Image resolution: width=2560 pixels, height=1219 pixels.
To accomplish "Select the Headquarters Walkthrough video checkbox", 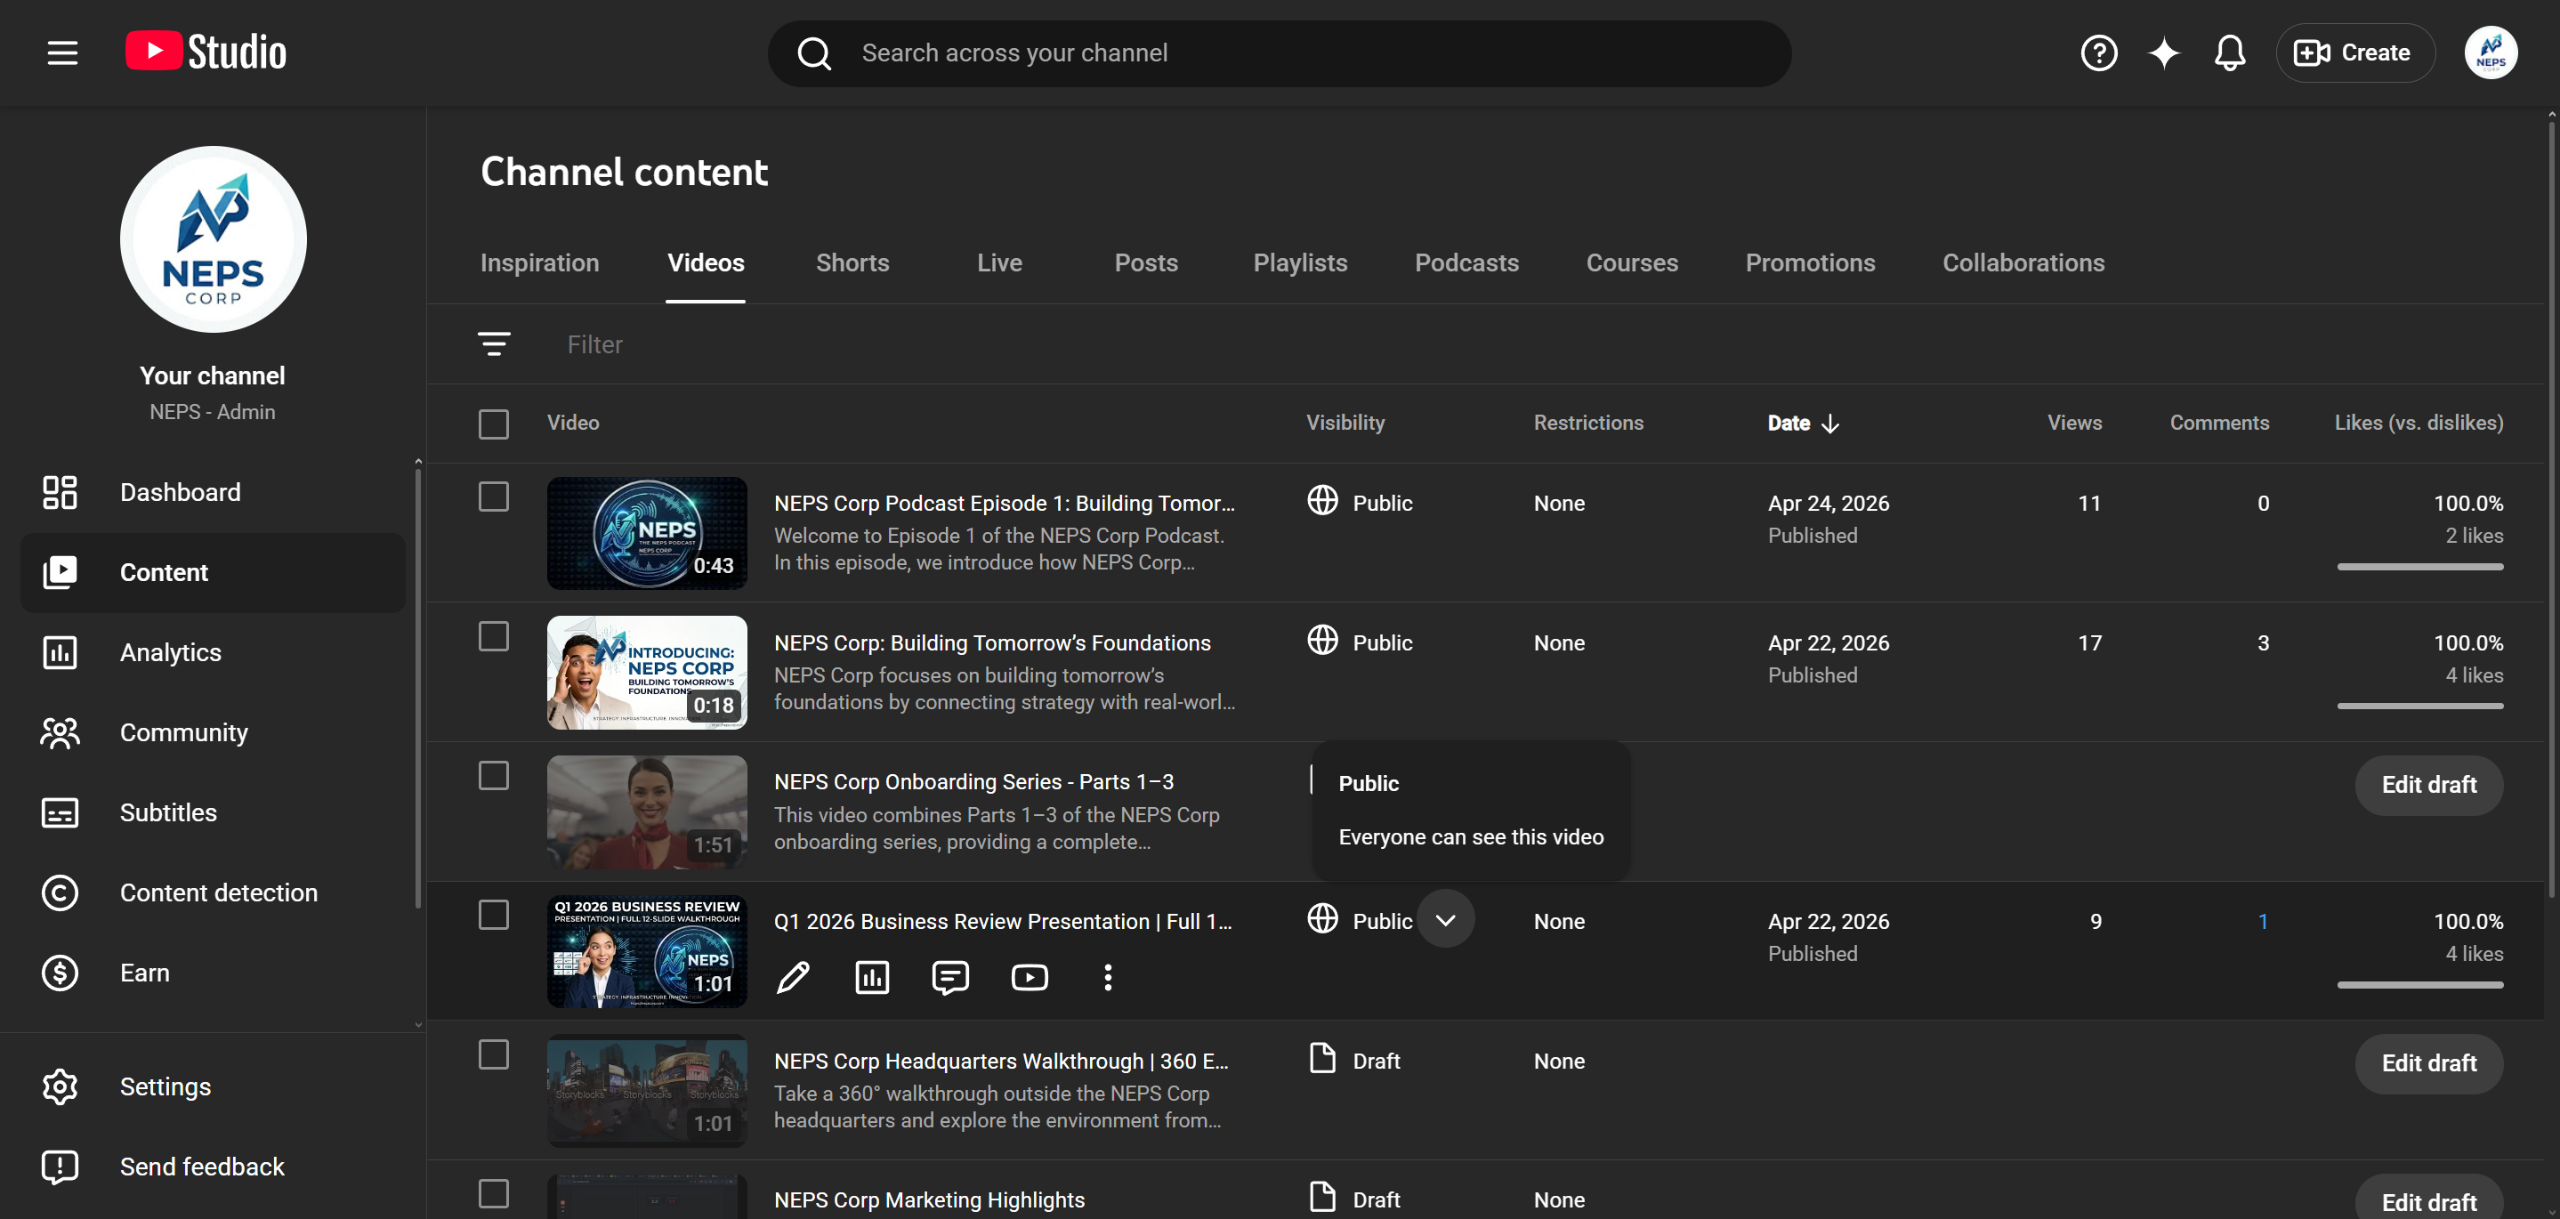I will point(494,1054).
